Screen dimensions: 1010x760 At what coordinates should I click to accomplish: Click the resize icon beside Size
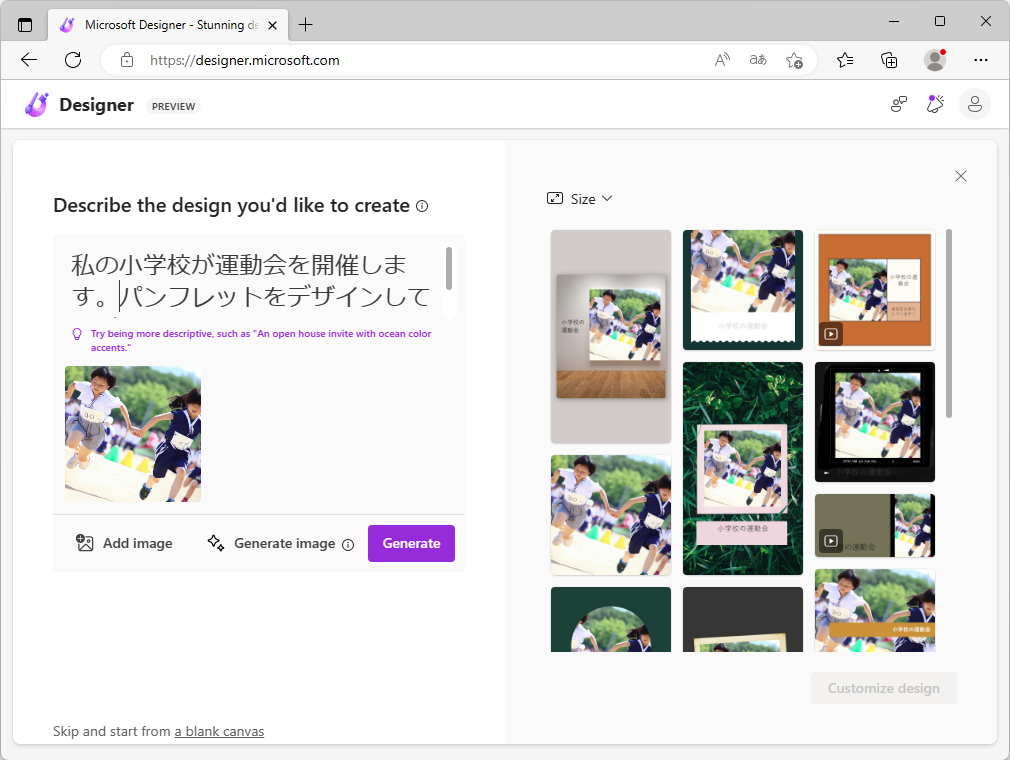(x=556, y=198)
